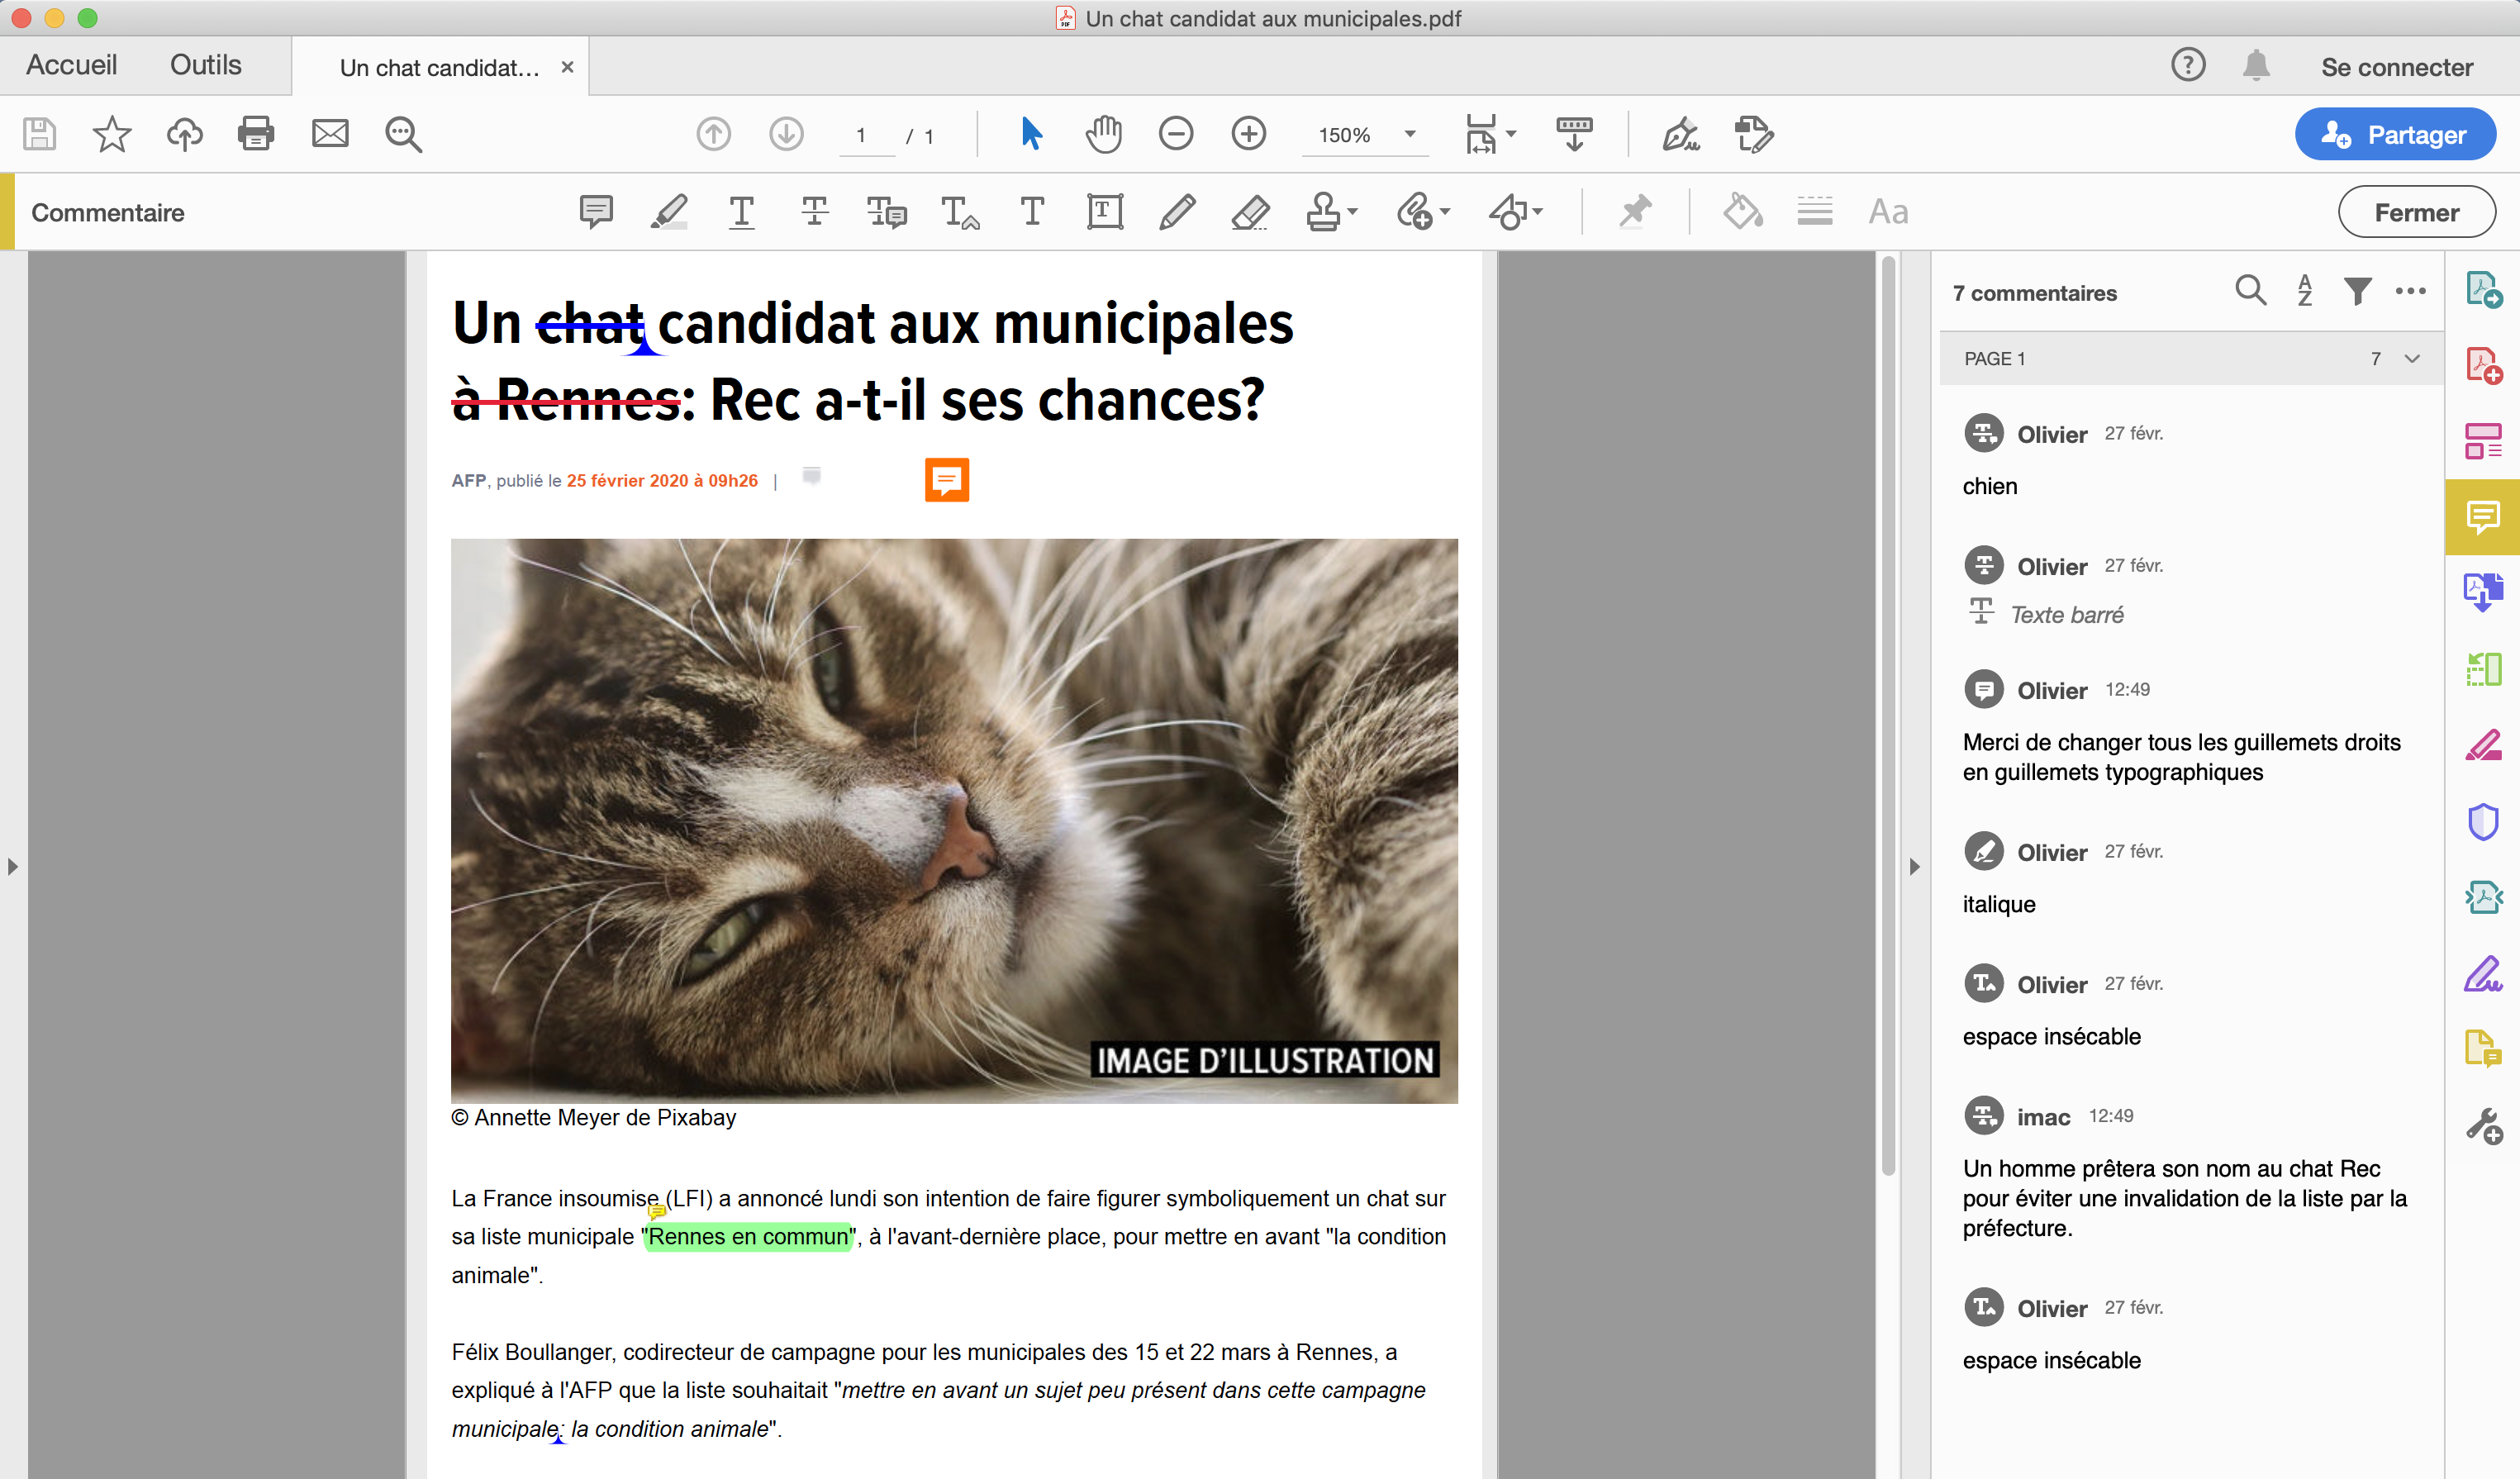Search comments with the magnifier icon
Screen dimensions: 2520x1479
[2250, 291]
